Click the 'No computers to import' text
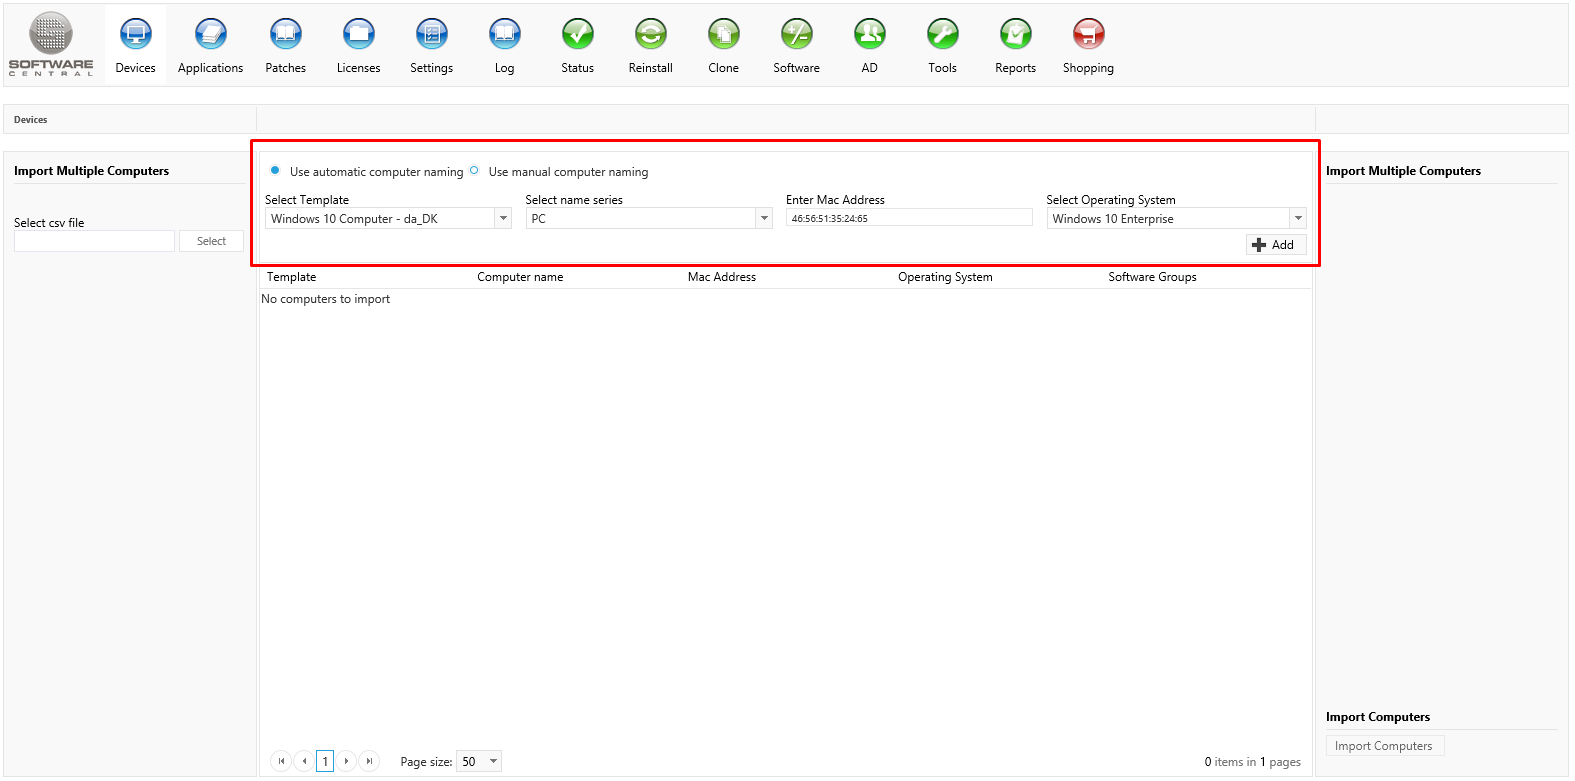This screenshot has height=781, width=1575. tap(326, 299)
